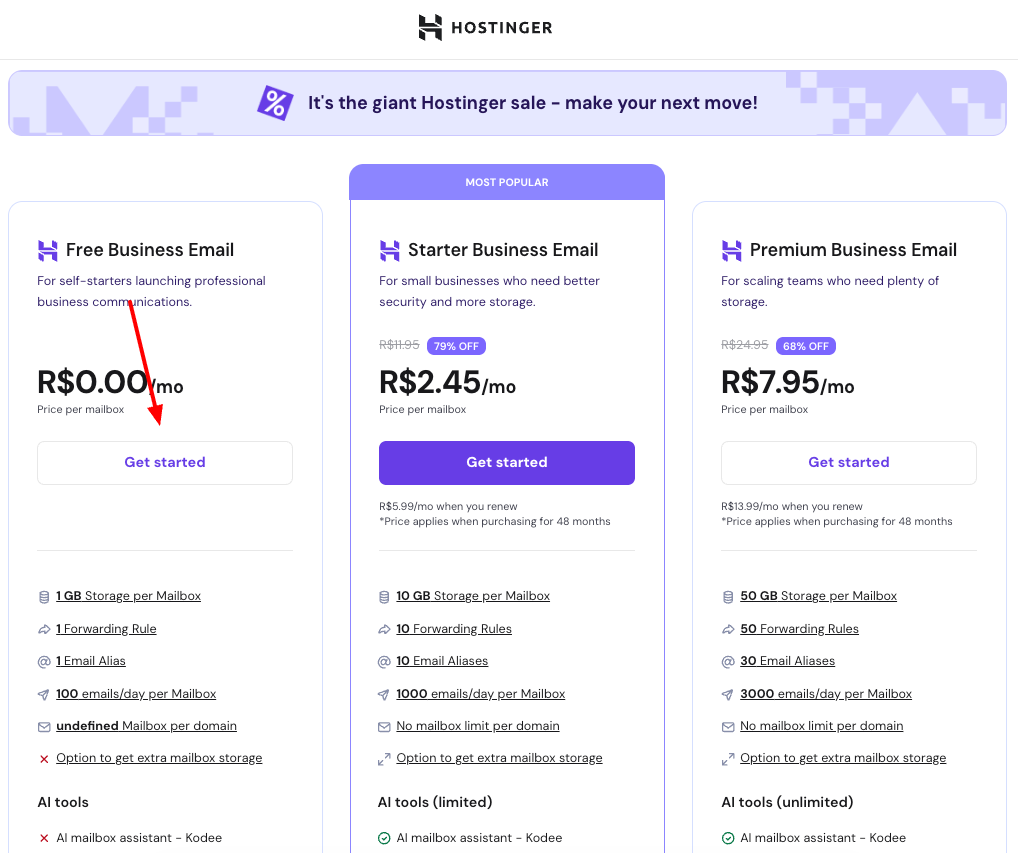Click the percent sale icon in banner
Viewport: 1018px width, 853px height.
(x=275, y=103)
